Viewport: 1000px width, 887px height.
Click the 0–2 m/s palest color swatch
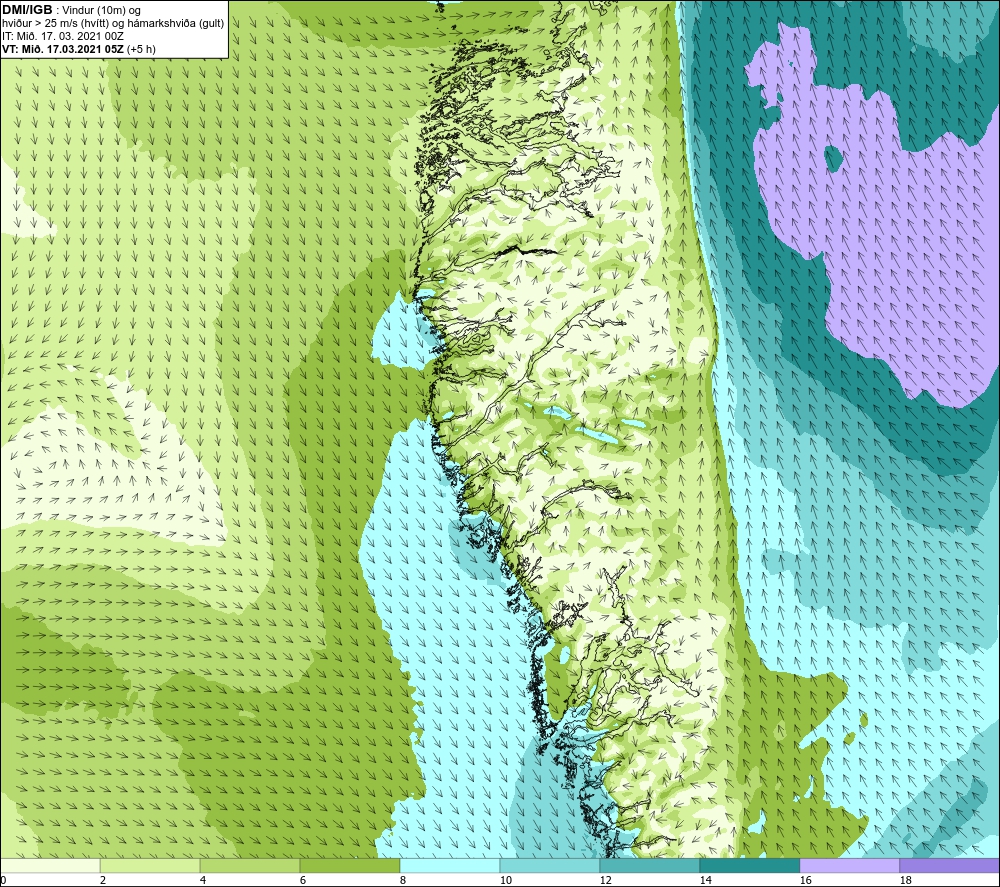pyautogui.click(x=50, y=865)
